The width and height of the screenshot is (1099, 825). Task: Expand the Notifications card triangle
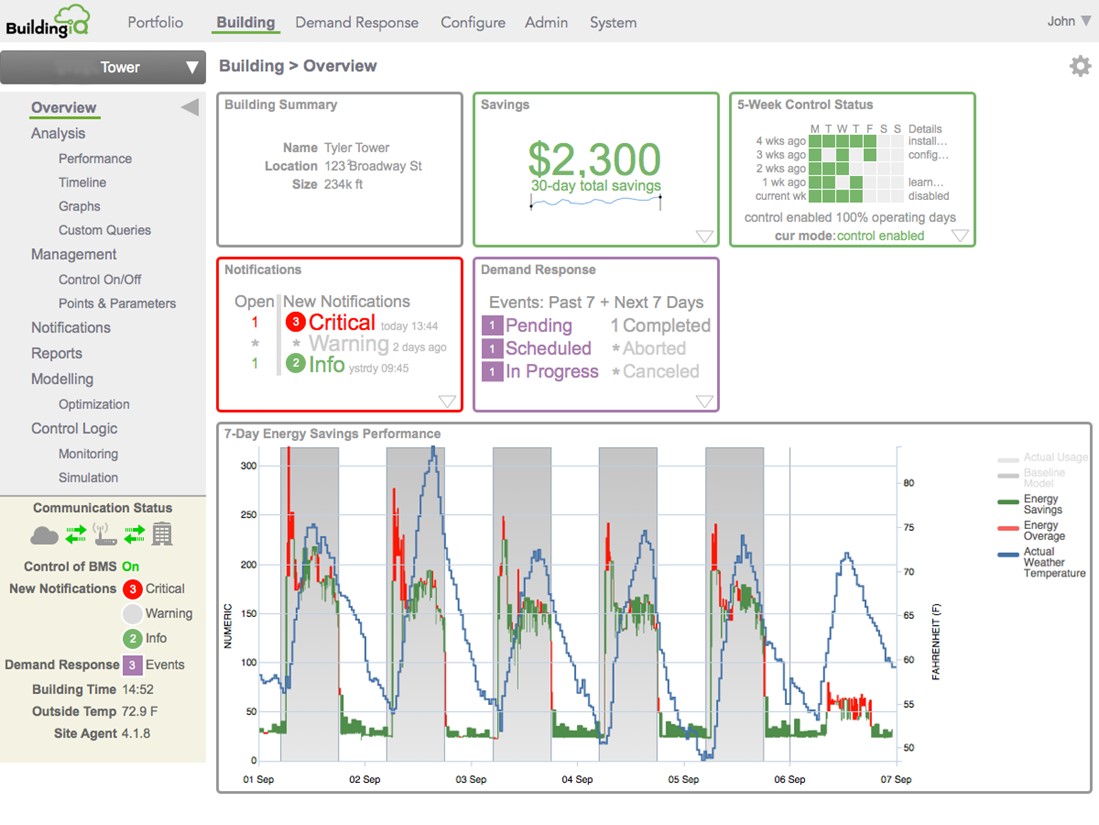point(447,401)
